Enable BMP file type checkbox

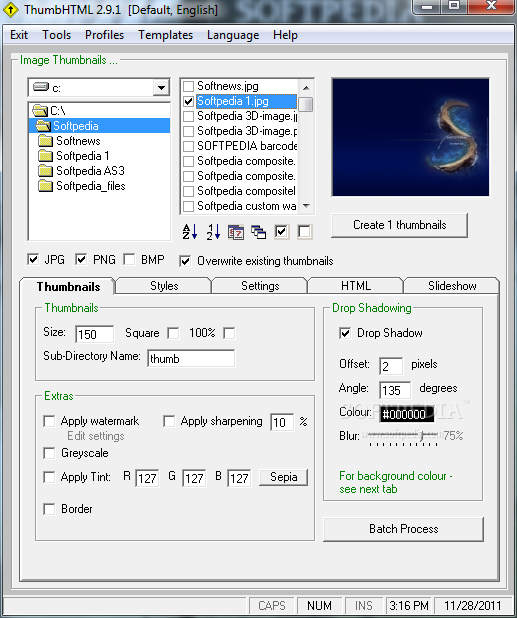tap(129, 260)
